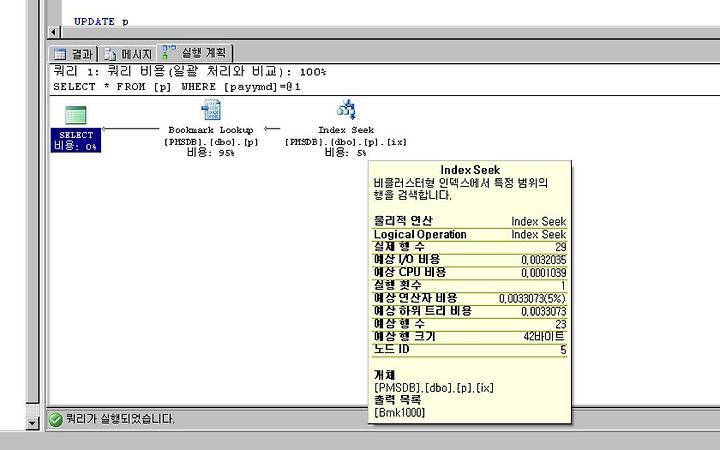The height and width of the screenshot is (450, 720).
Task: Click the 예상 행 수 value 23
Action: click(561, 324)
